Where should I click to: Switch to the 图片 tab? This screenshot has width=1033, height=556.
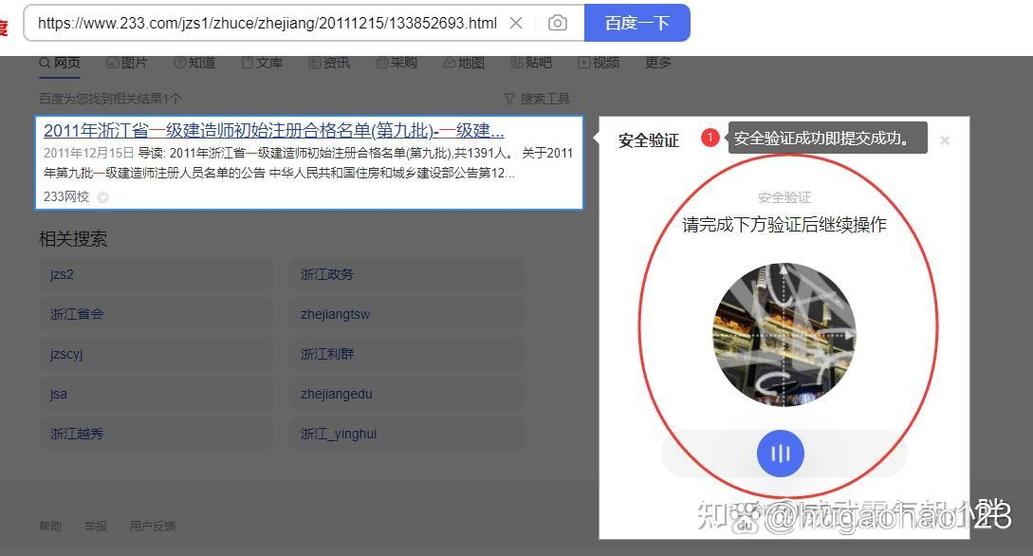[127, 63]
